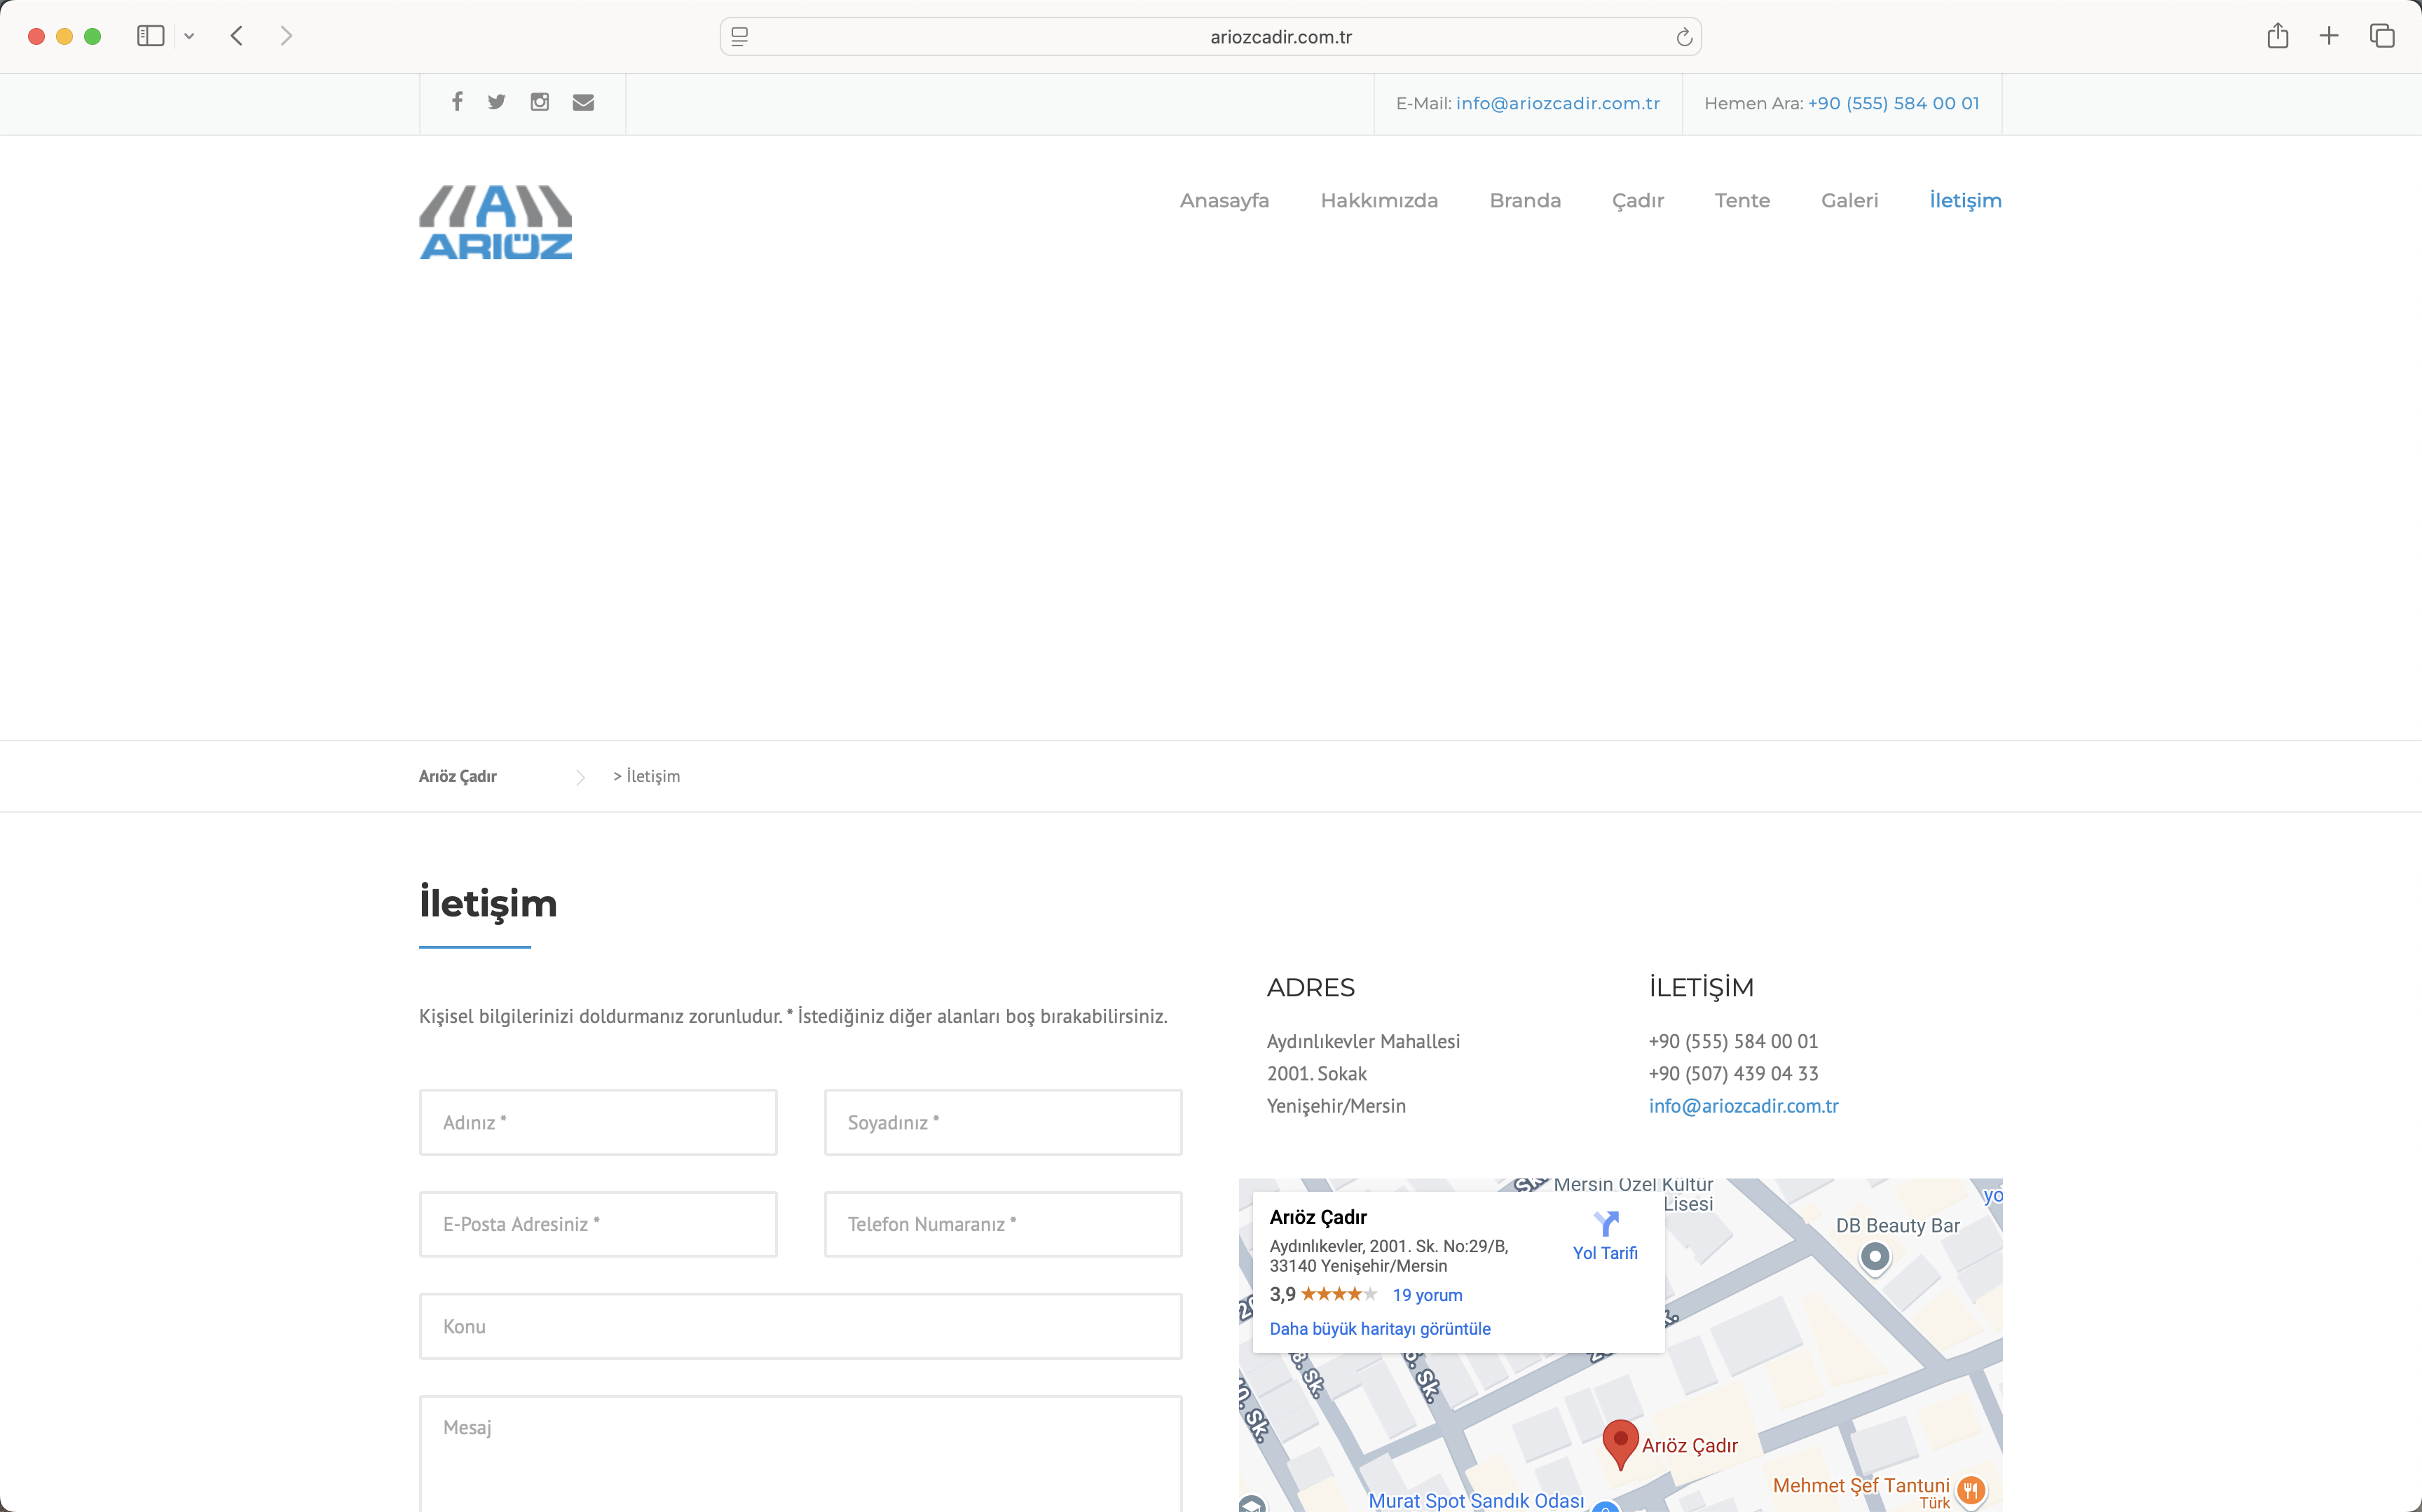Screen dimensions: 2422x1512
Task: Toggle the Safari sidebar
Action: pyautogui.click(x=151, y=37)
